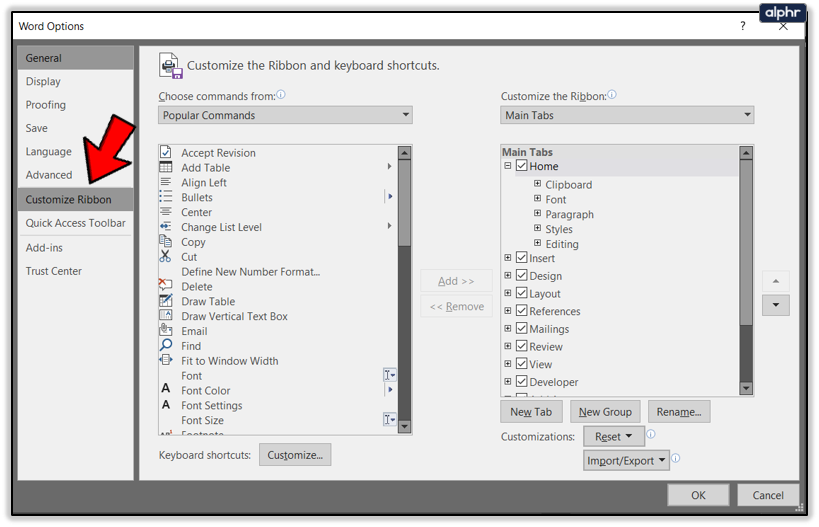Click the Email command icon
Screen dimensions: 819x527
click(166, 330)
